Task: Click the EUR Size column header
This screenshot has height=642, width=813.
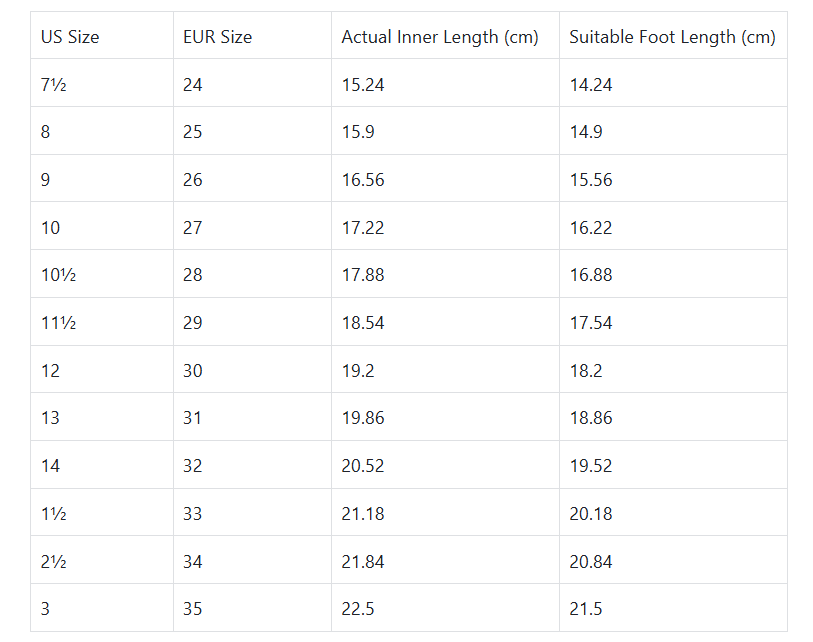Action: coord(217,37)
